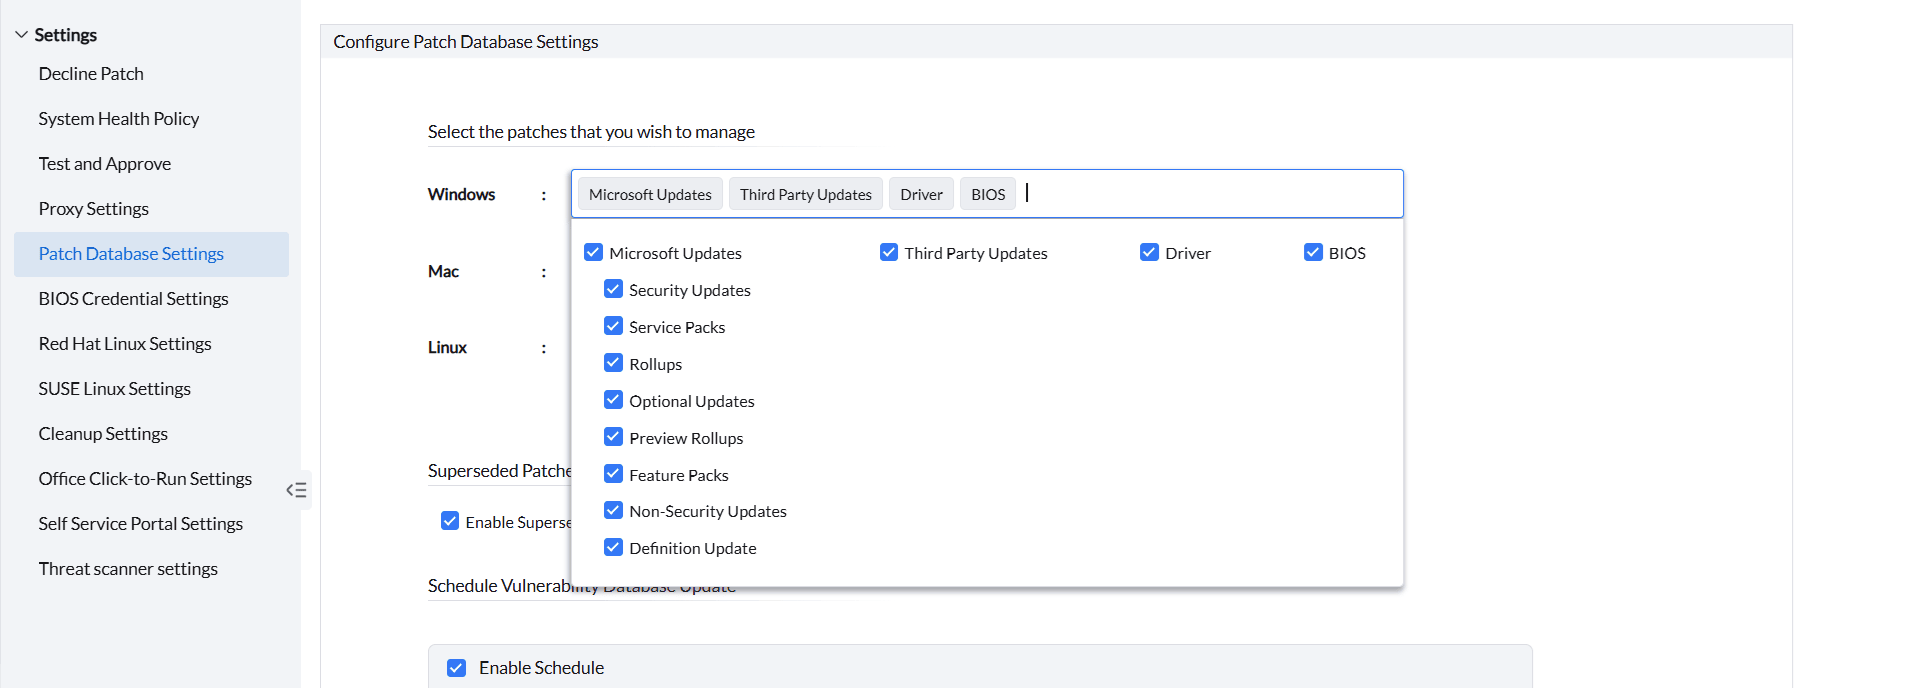Toggle the BIOS checkbox
The width and height of the screenshot is (1917, 688).
pyautogui.click(x=1313, y=252)
